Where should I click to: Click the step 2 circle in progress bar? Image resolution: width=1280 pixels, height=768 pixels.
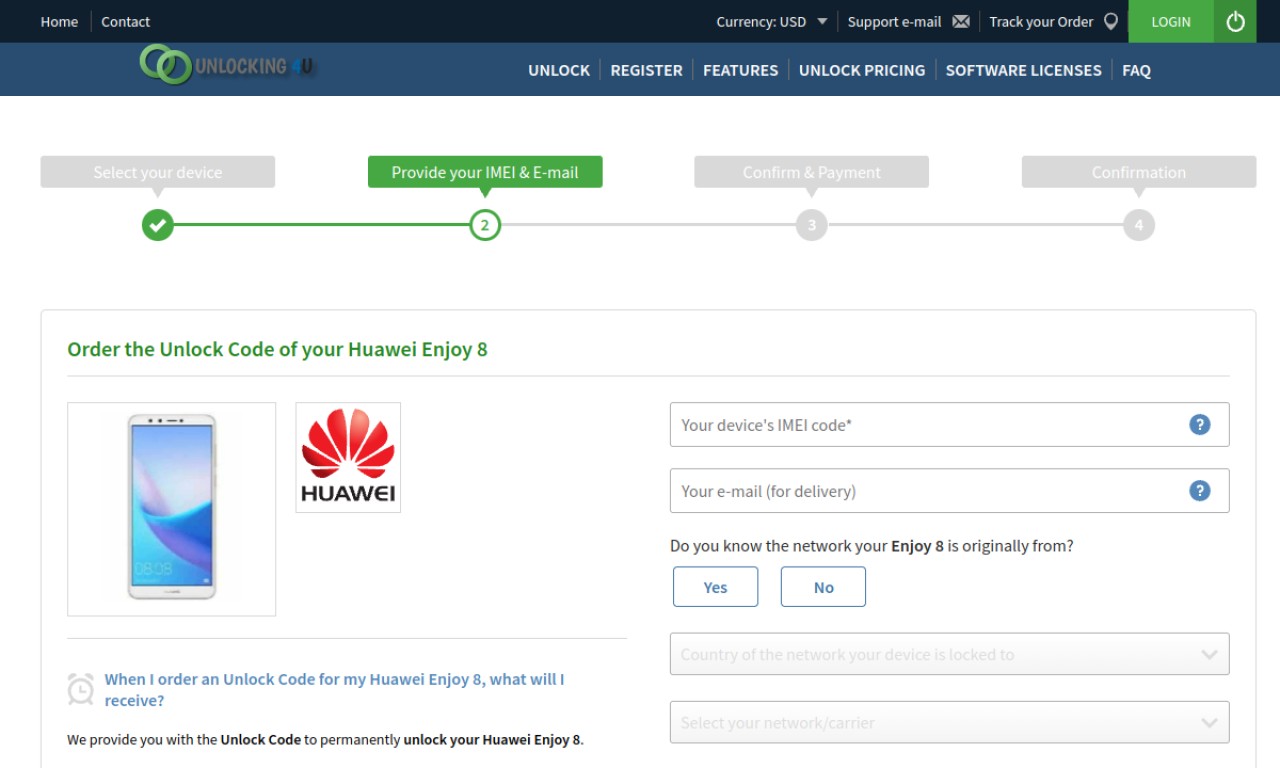pyautogui.click(x=485, y=225)
